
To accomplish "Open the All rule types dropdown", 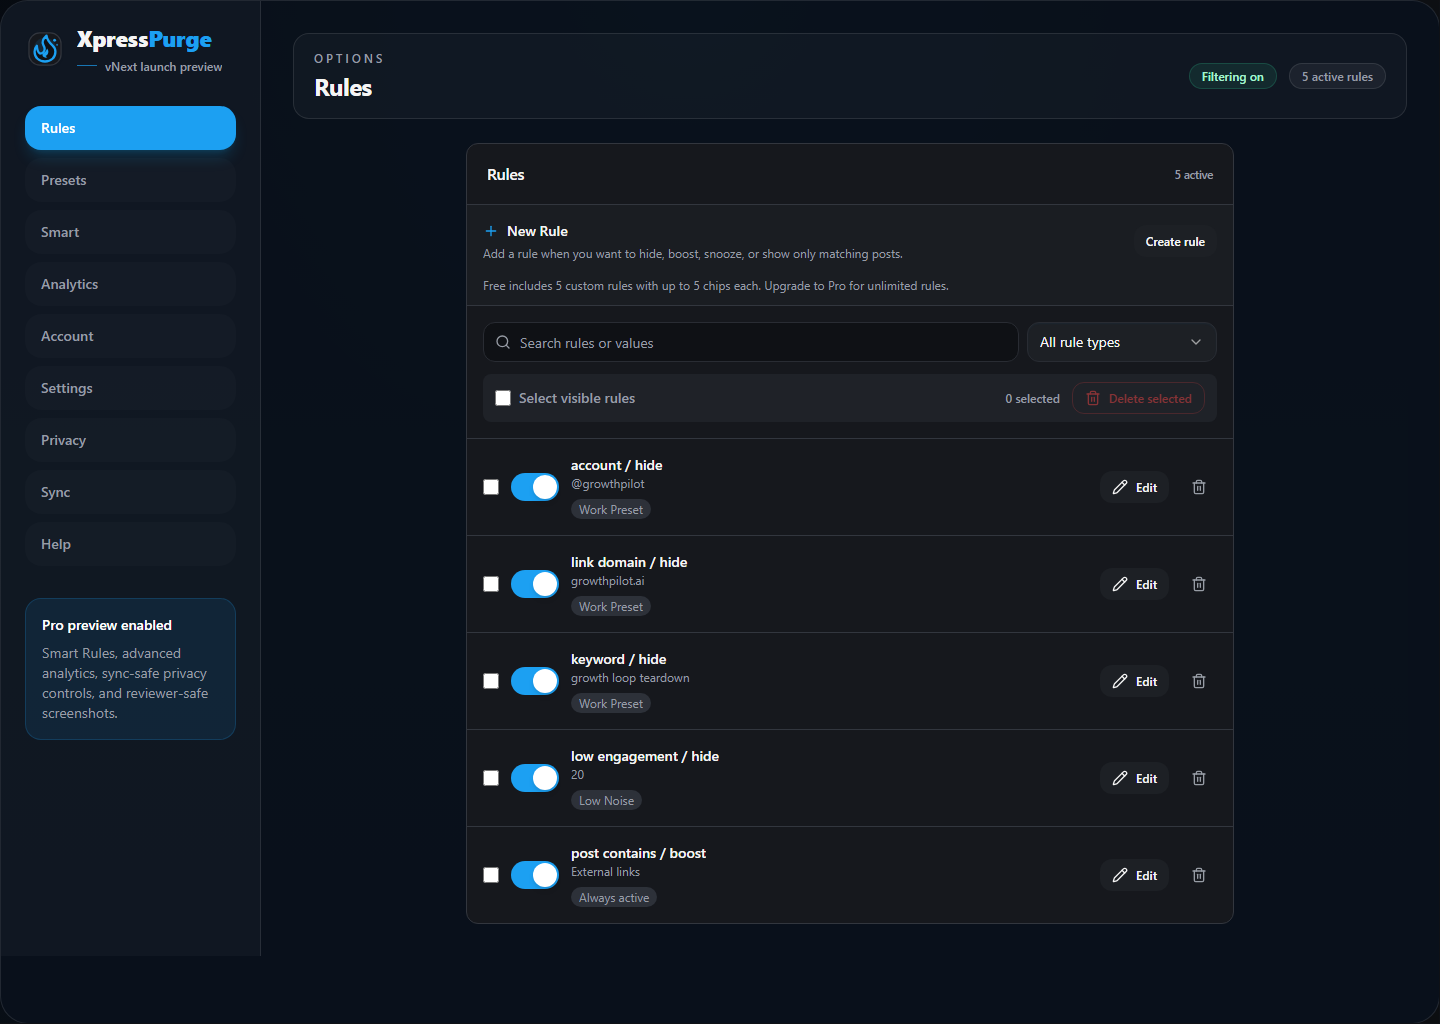I will 1122,342.
